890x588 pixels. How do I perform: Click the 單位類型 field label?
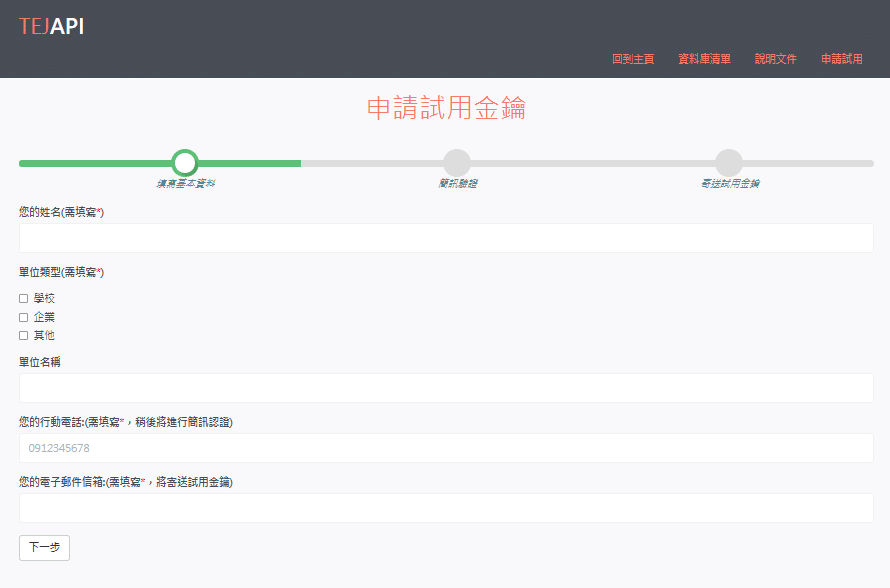61,272
